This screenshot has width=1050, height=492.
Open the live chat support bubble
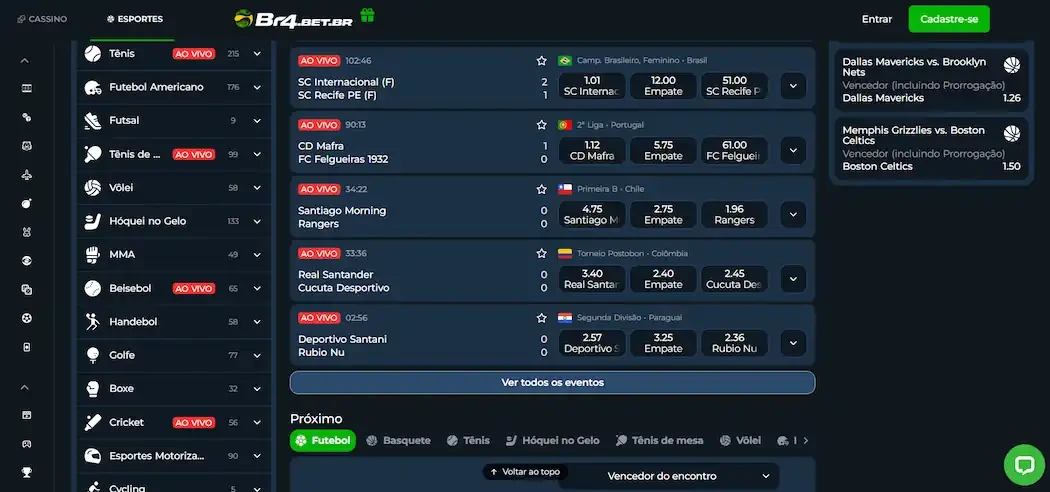[x=1024, y=465]
